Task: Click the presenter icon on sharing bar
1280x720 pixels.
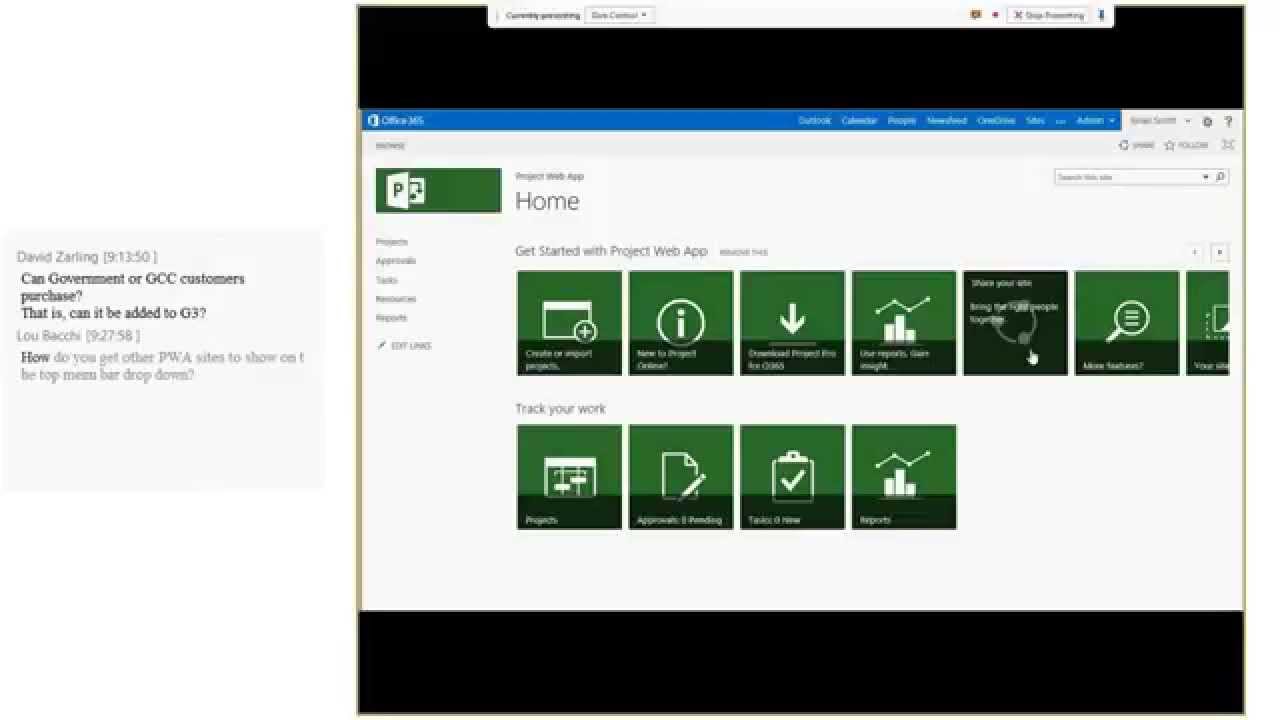Action: tap(976, 15)
